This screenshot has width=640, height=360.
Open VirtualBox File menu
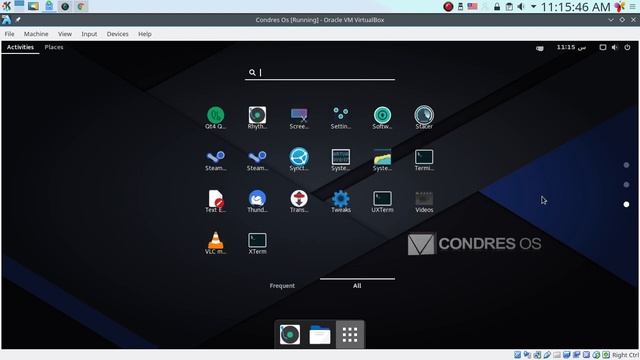click(x=9, y=34)
